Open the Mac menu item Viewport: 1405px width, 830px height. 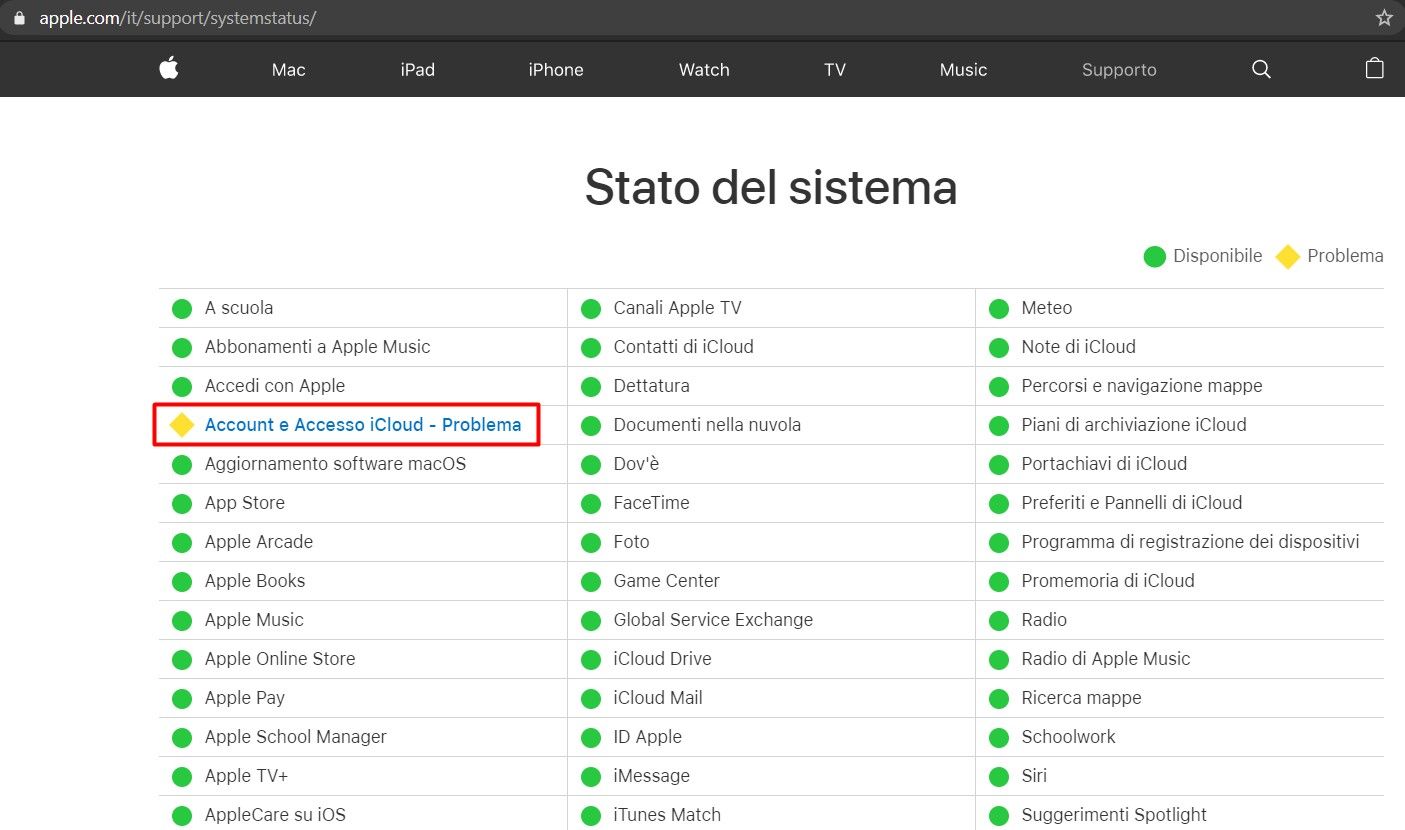pyautogui.click(x=288, y=70)
